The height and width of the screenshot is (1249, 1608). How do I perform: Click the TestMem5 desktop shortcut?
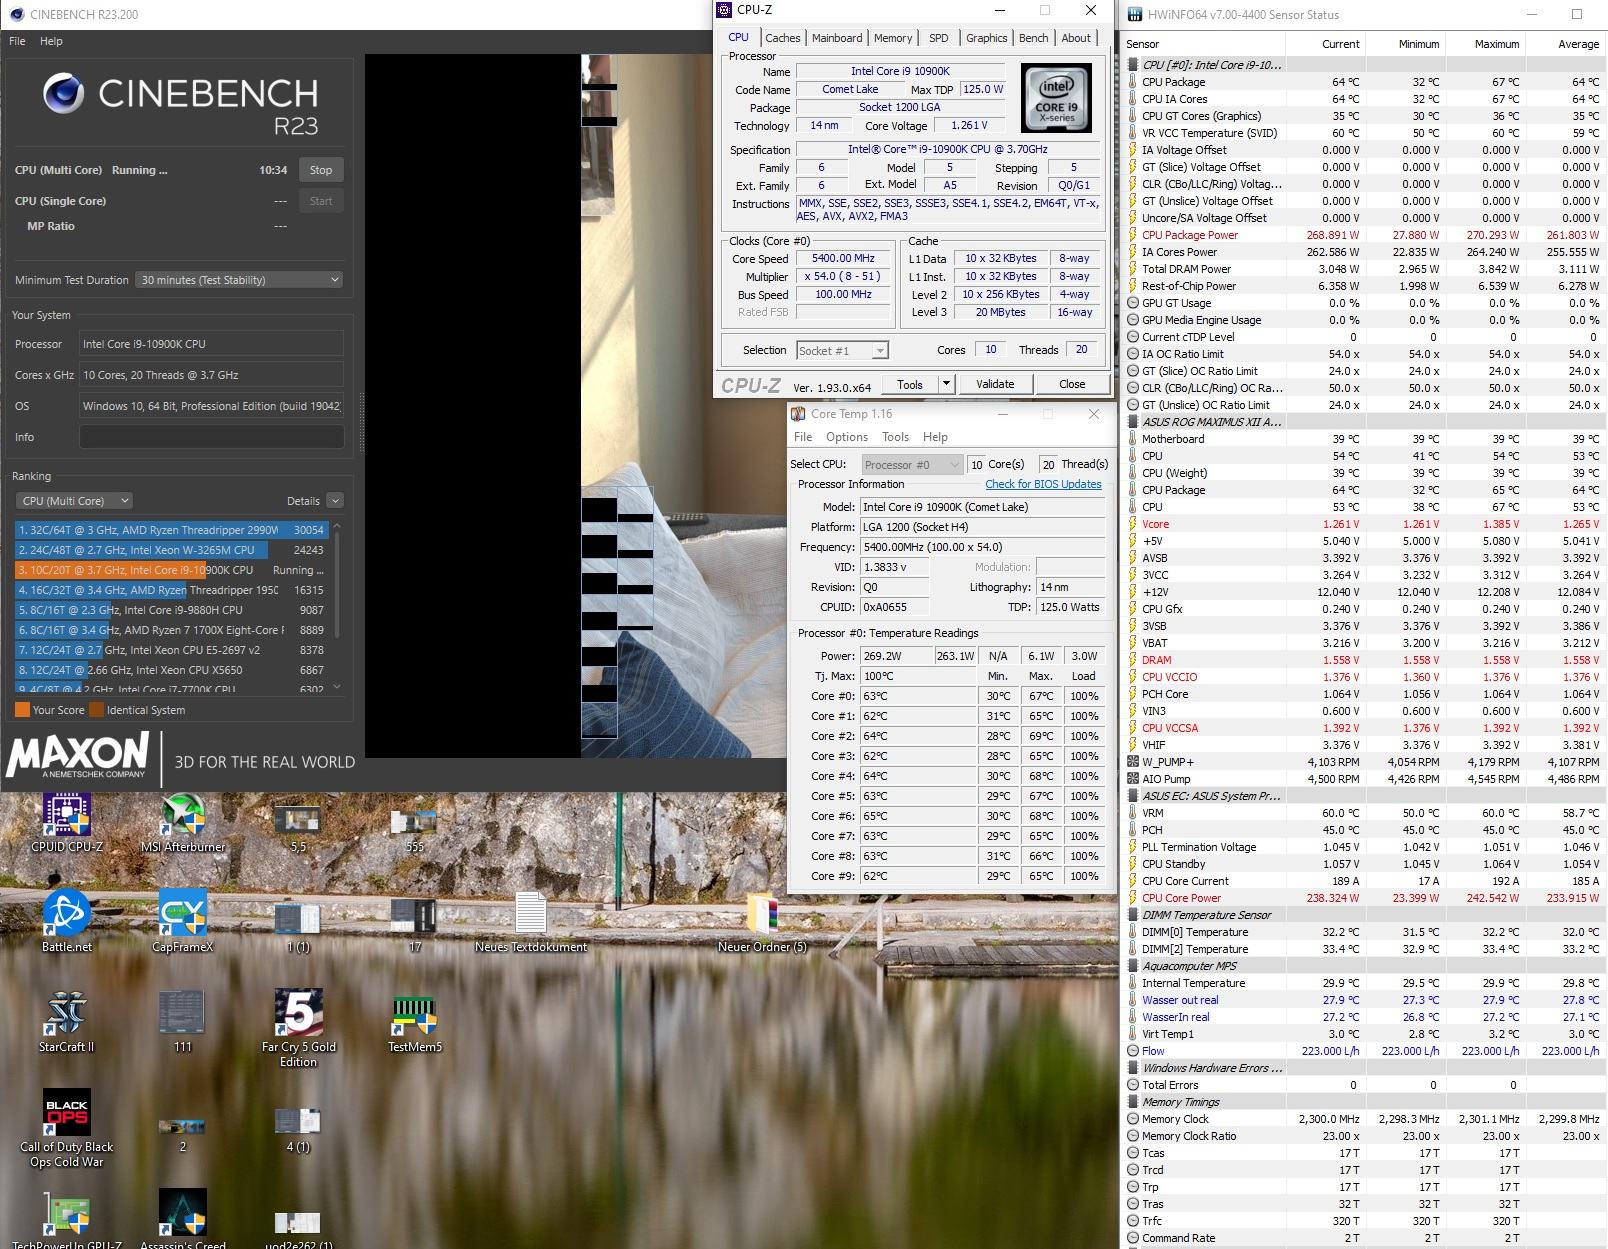pos(415,1021)
